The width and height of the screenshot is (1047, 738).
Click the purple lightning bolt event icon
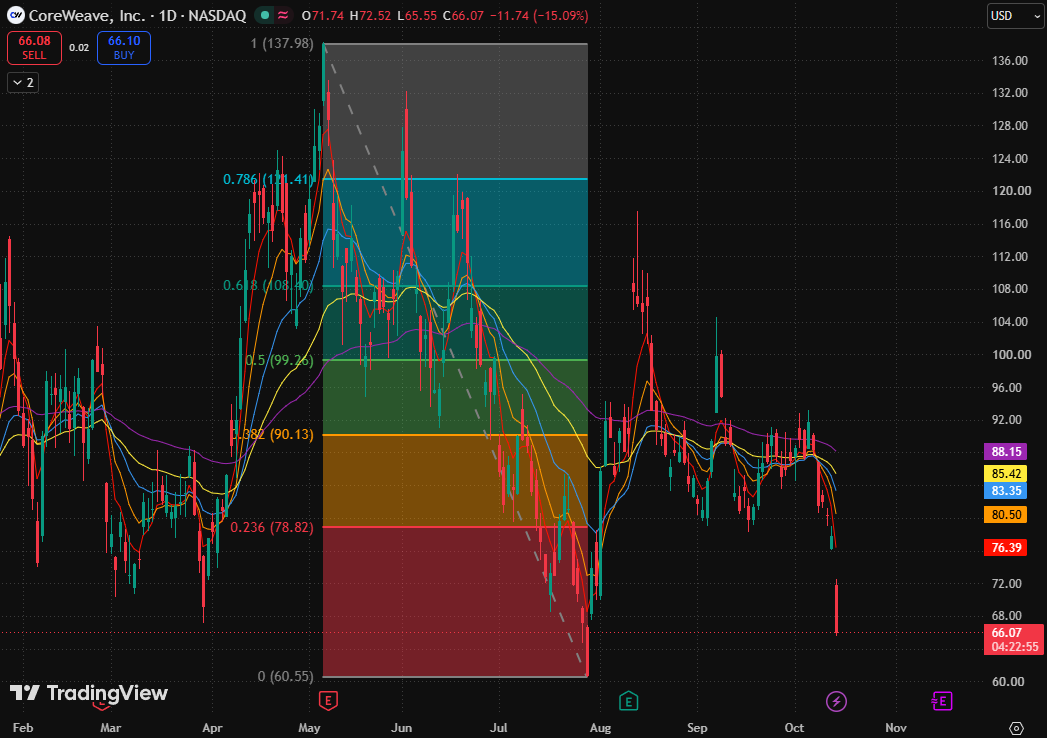[x=836, y=701]
